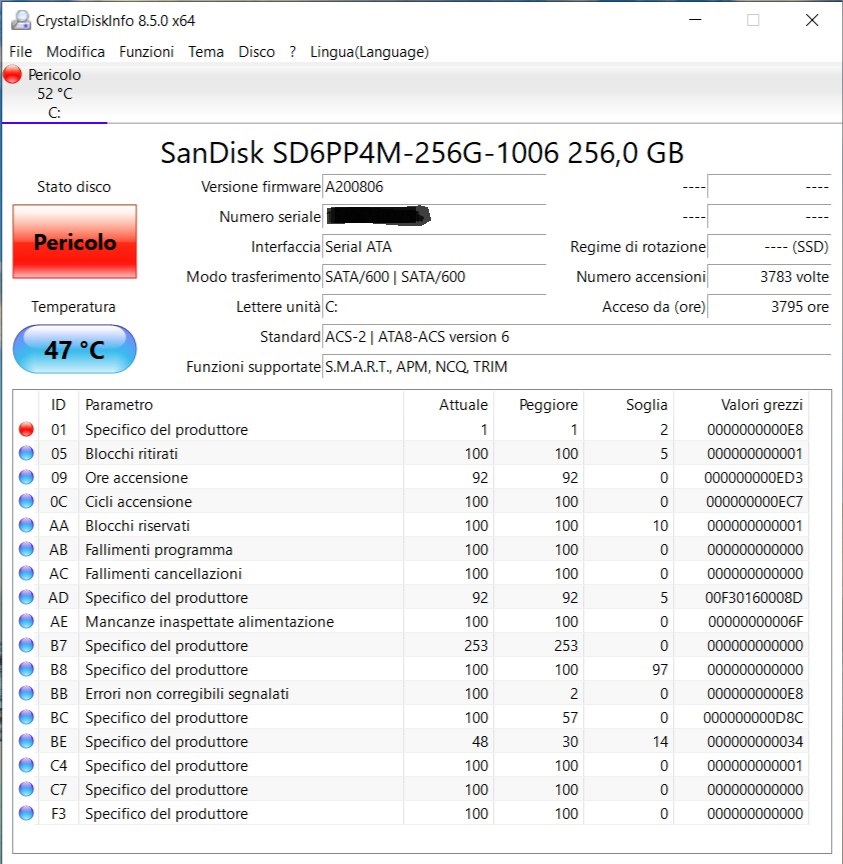Click the Acceso da value 3795 ore
This screenshot has width=843, height=864.
[x=769, y=306]
